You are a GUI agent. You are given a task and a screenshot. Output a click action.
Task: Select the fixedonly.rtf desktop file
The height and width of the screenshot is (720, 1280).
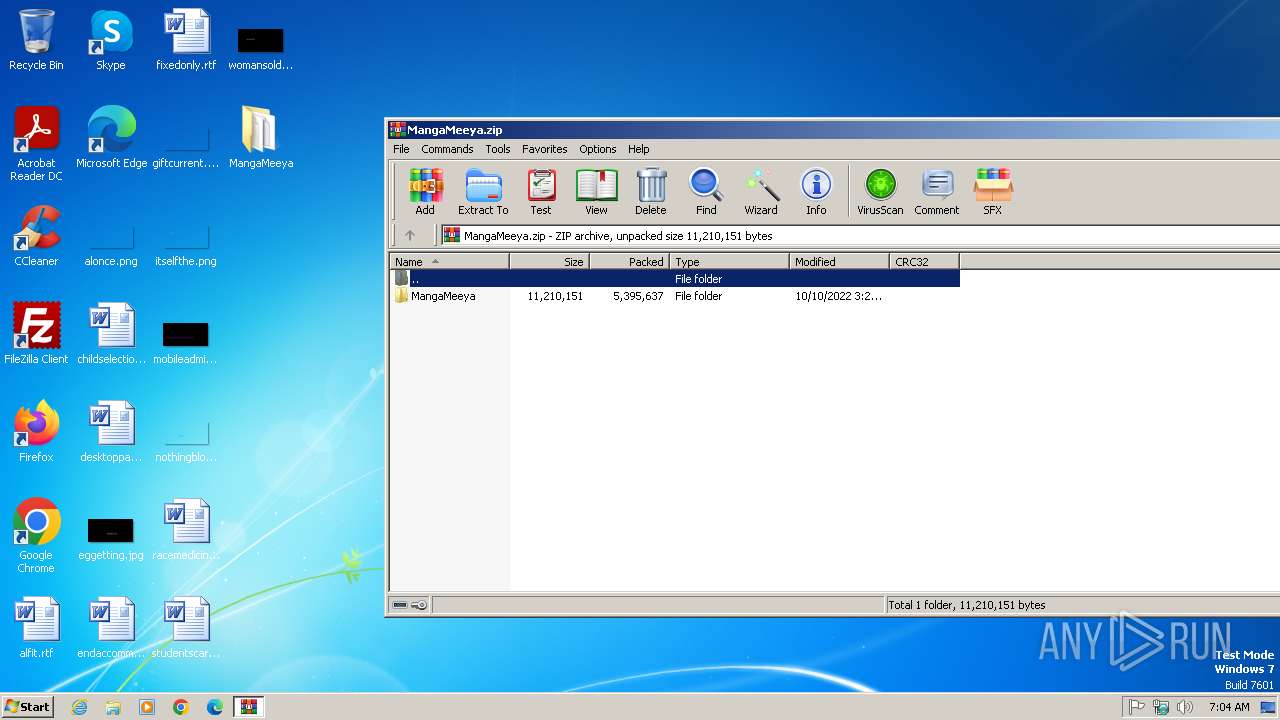coord(186,40)
